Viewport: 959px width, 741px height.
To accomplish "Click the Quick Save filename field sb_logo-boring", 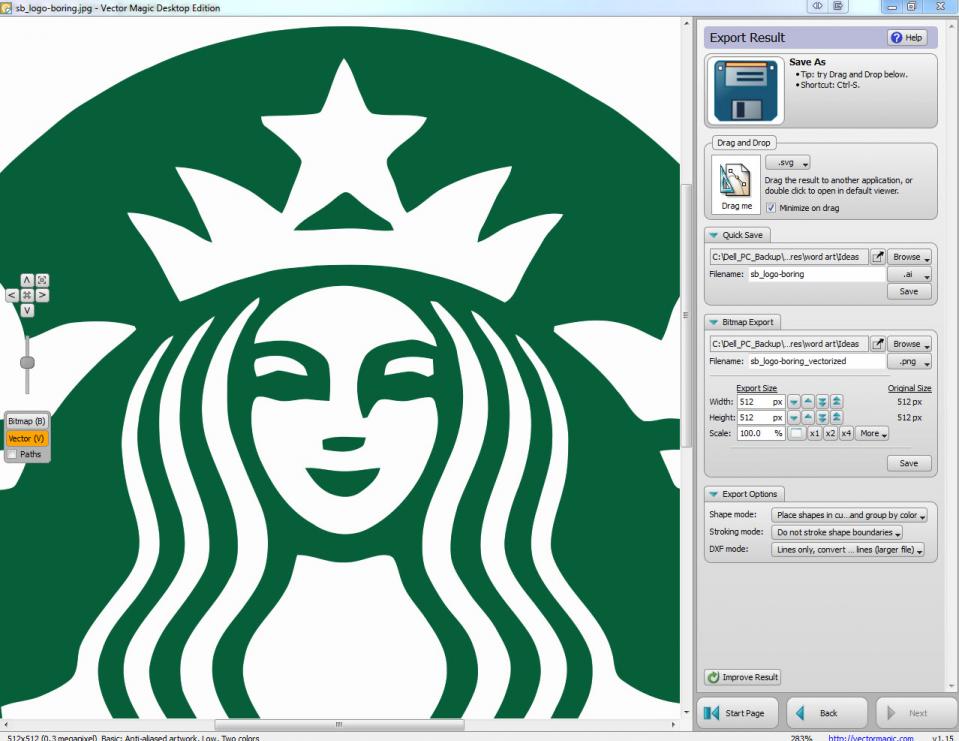I will 816,275.
